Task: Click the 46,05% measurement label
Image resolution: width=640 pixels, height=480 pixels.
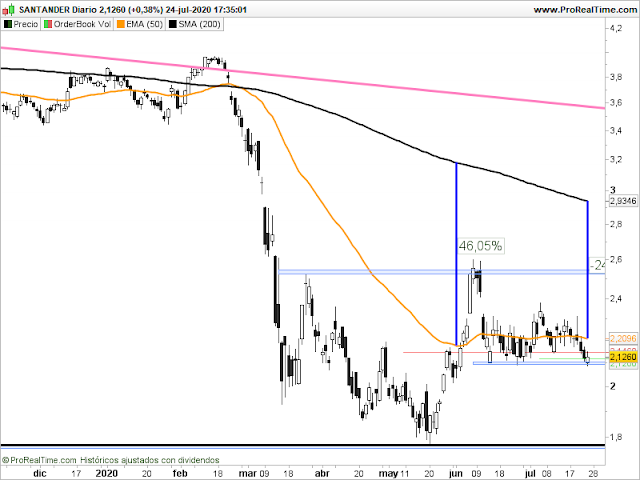Action: [480, 246]
